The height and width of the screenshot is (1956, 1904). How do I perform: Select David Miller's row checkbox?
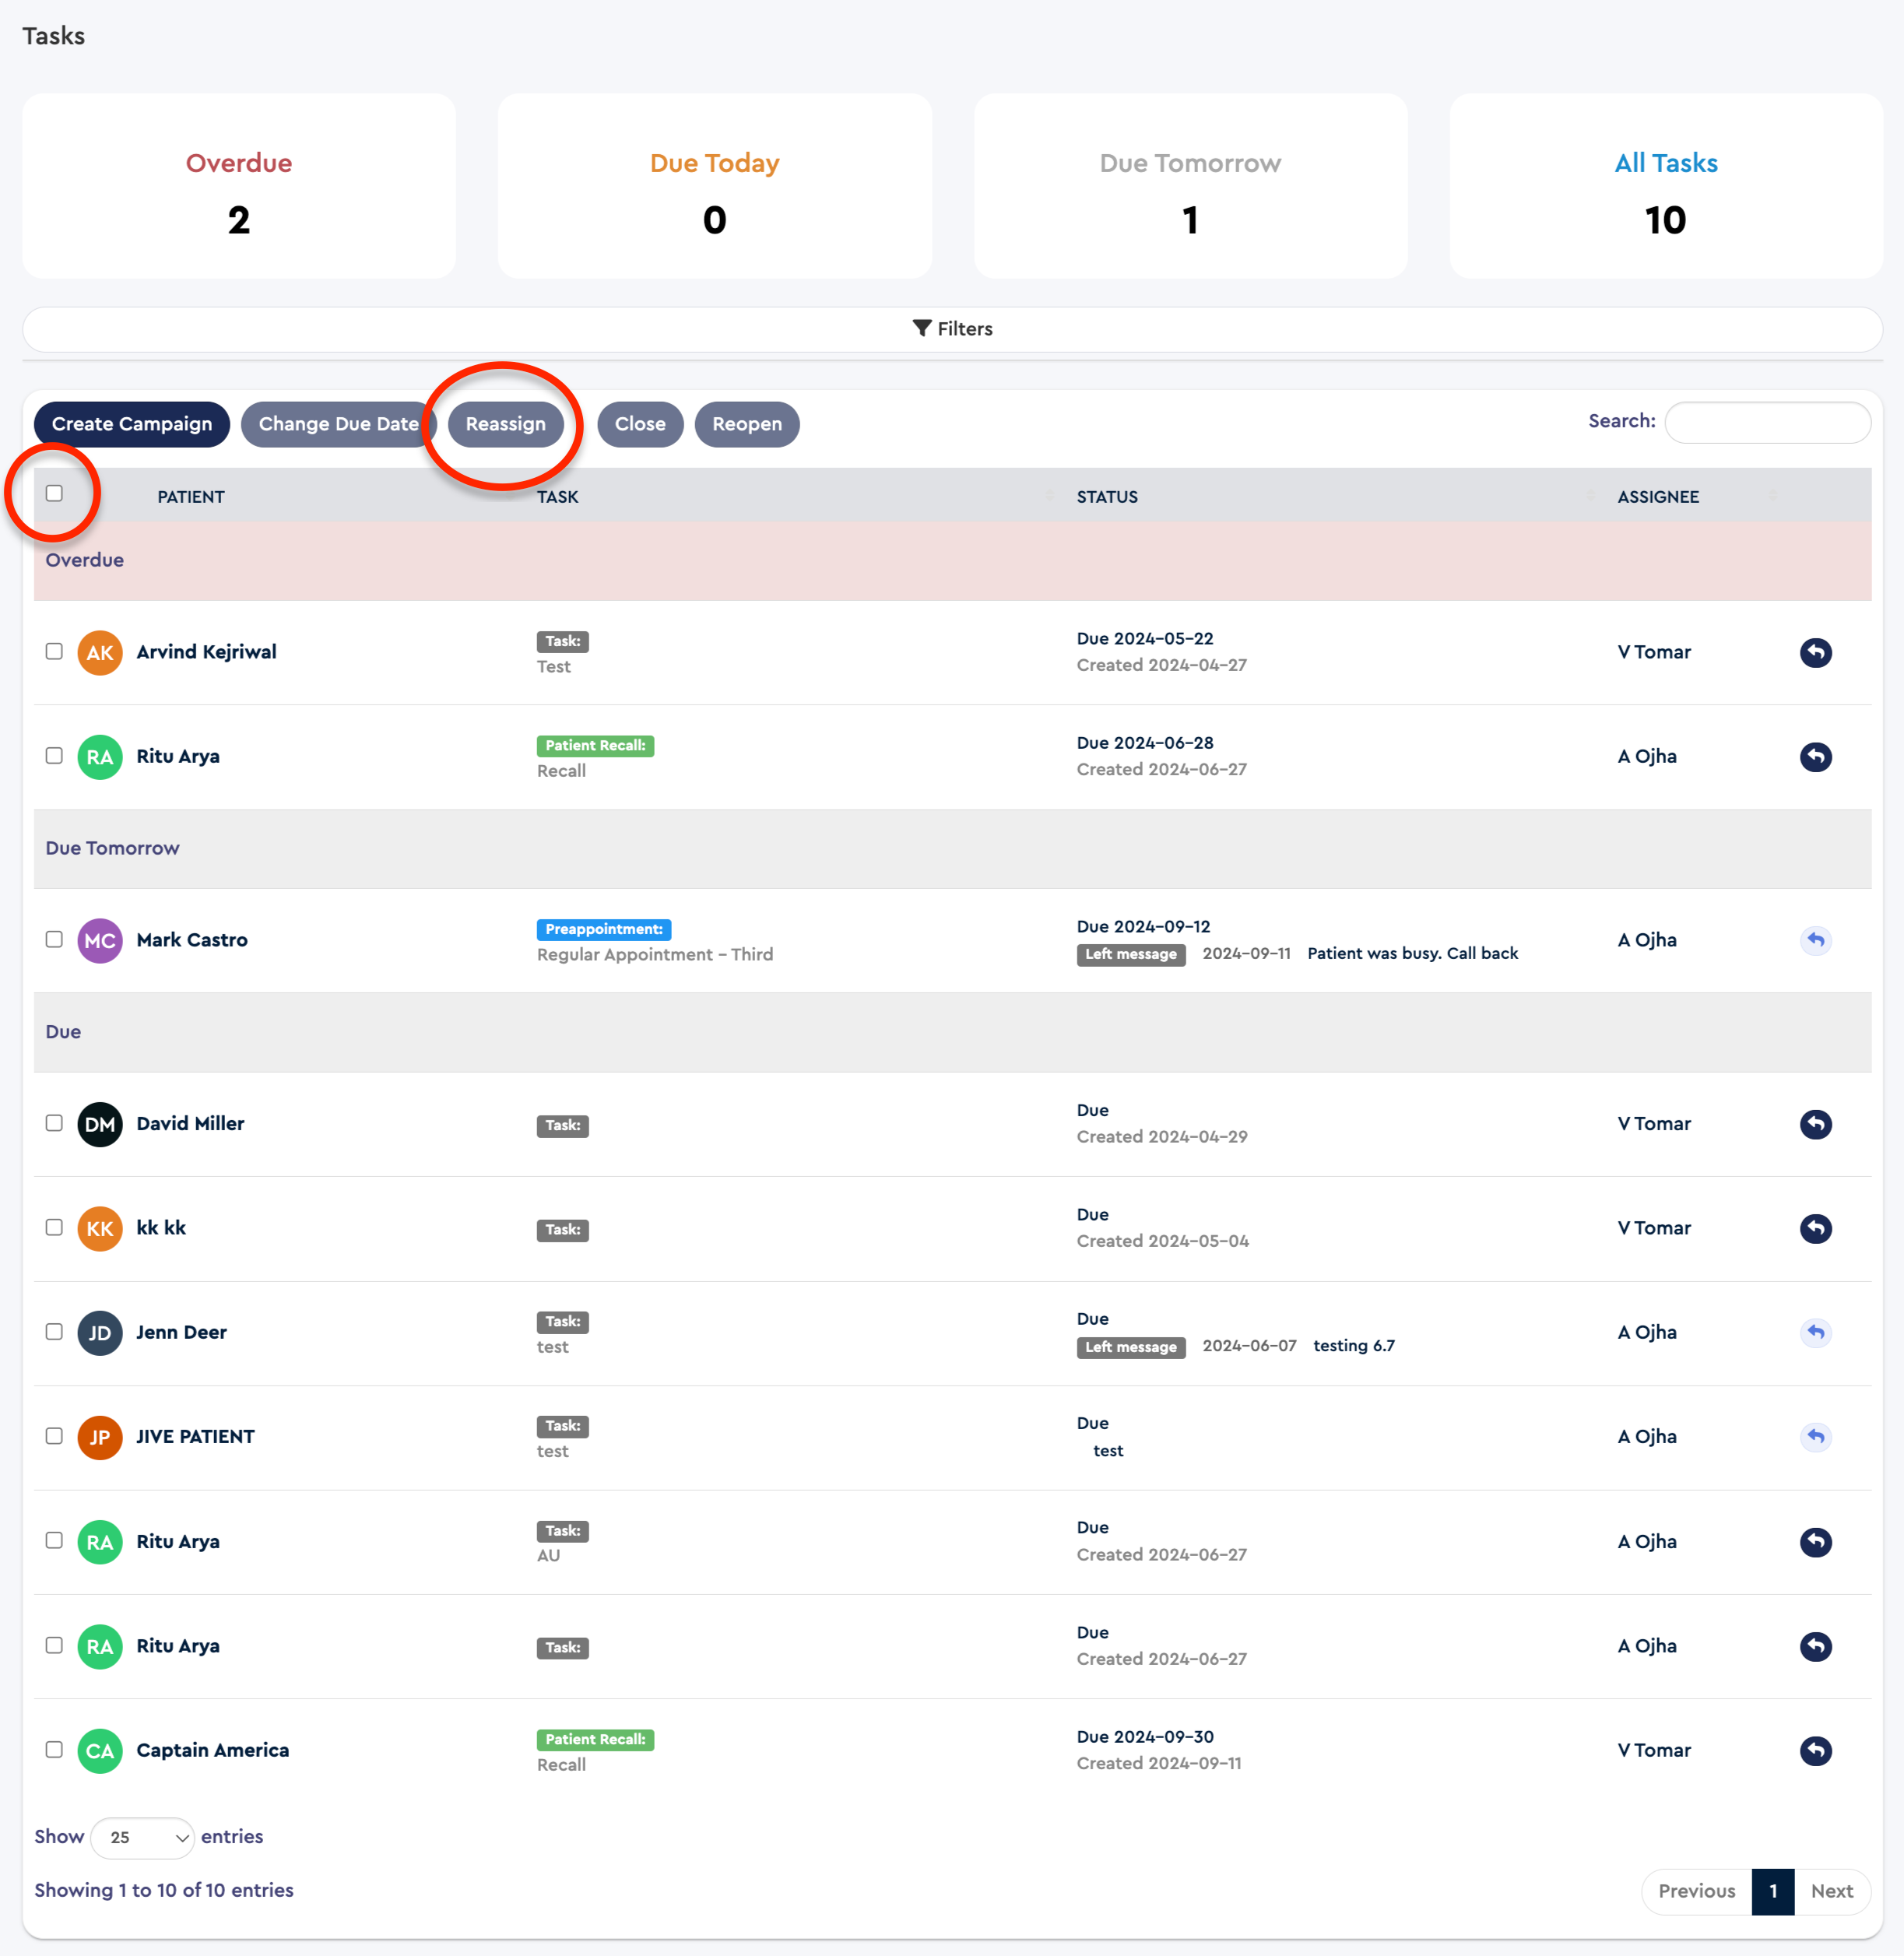54,1123
